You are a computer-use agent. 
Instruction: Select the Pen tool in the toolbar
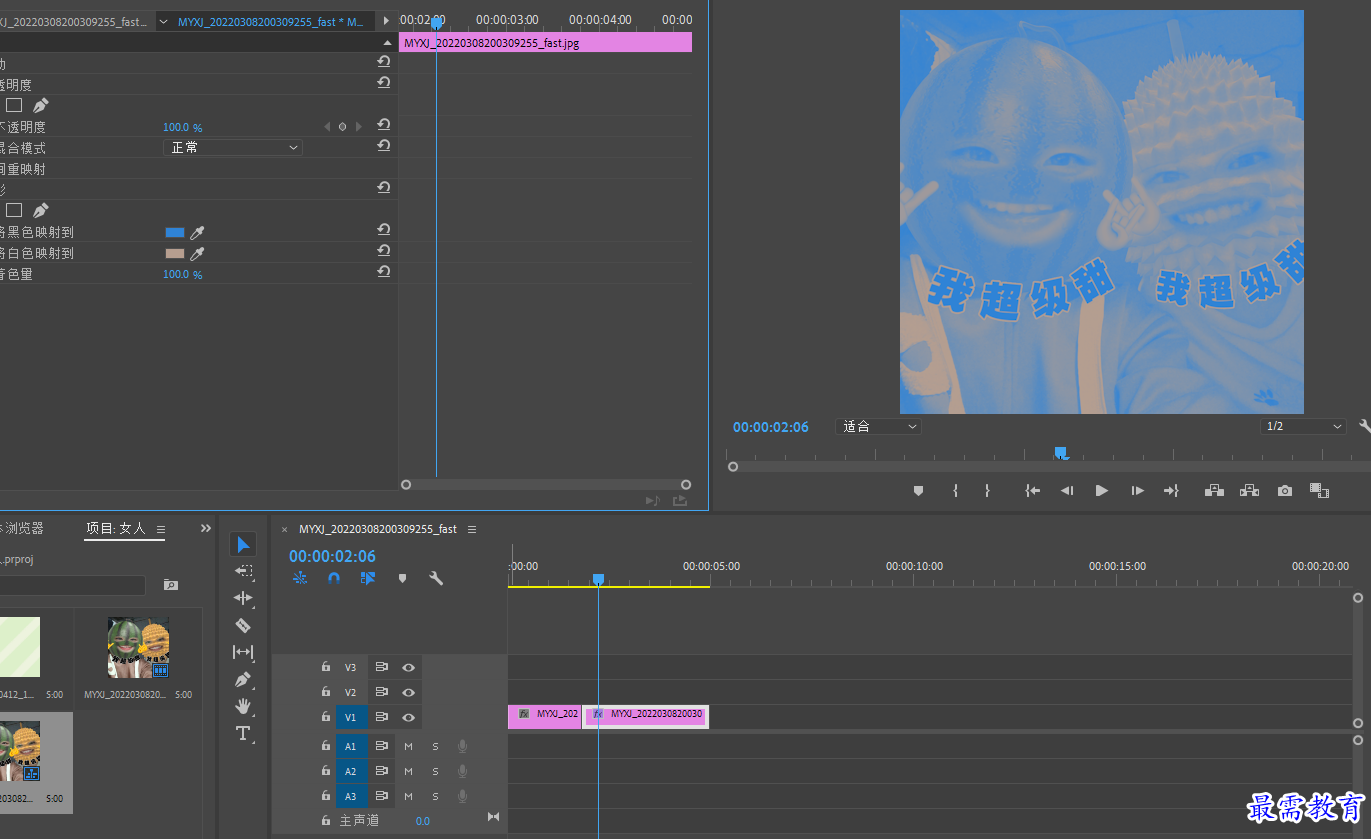243,679
